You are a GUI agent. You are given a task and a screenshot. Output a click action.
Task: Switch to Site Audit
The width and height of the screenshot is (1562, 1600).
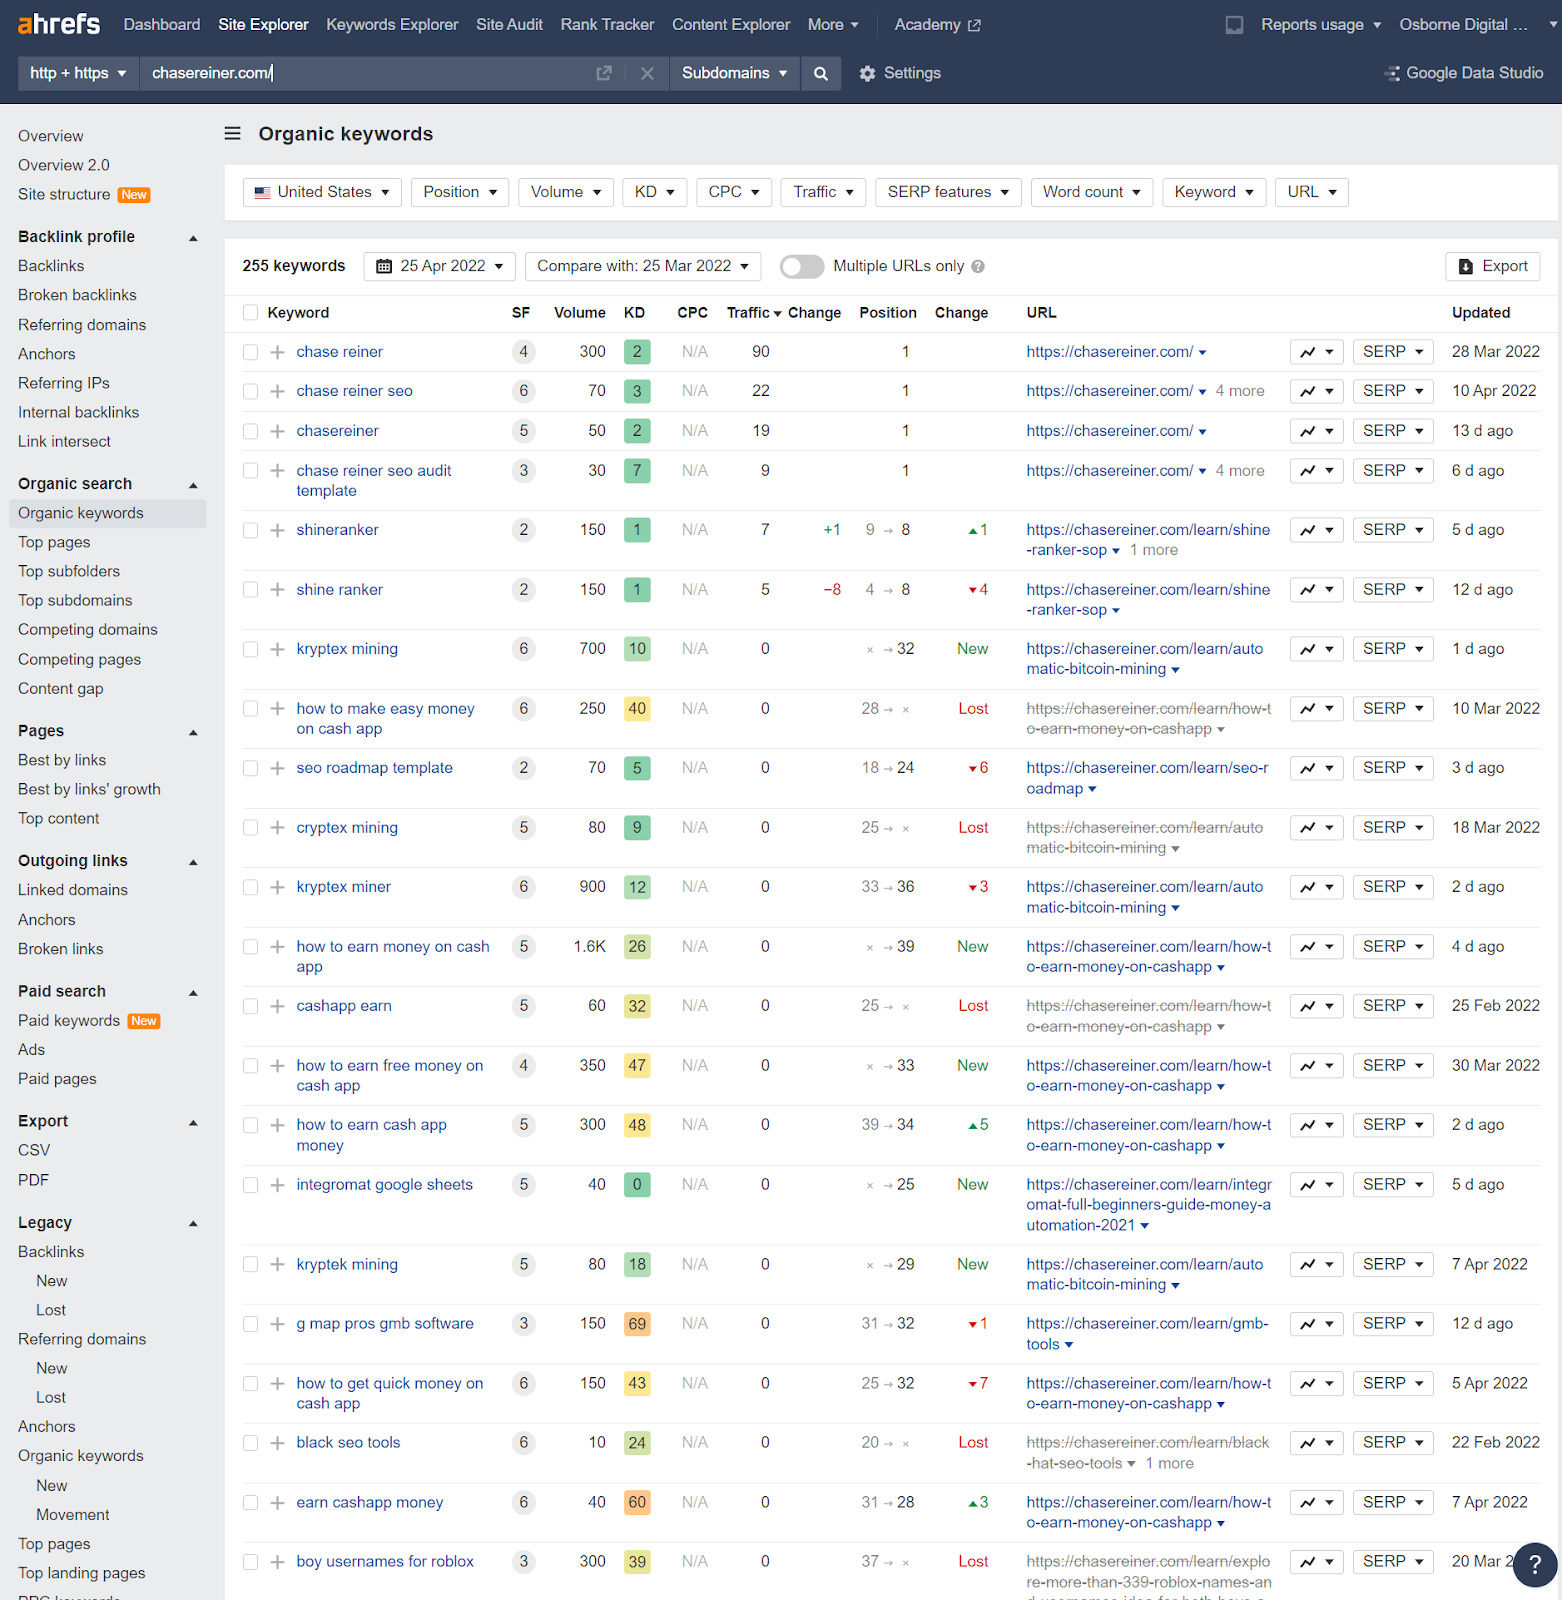coord(509,25)
